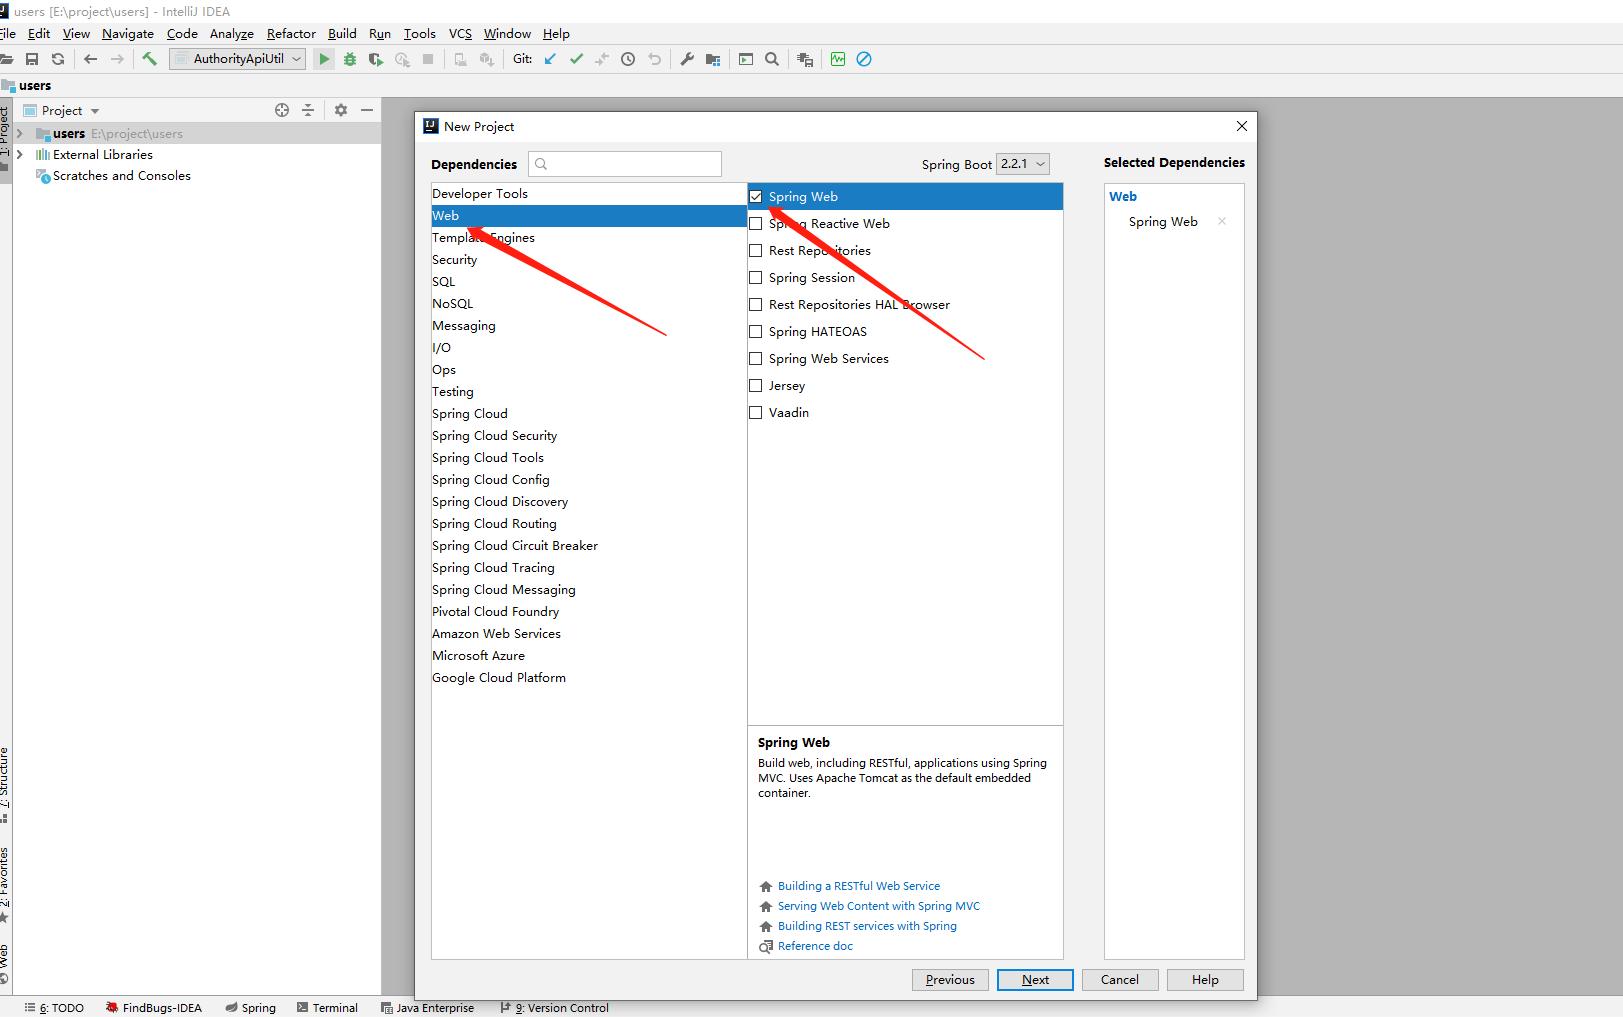This screenshot has height=1017, width=1623.
Task: Check the Spring Reactive Web checkbox
Action: coord(756,224)
